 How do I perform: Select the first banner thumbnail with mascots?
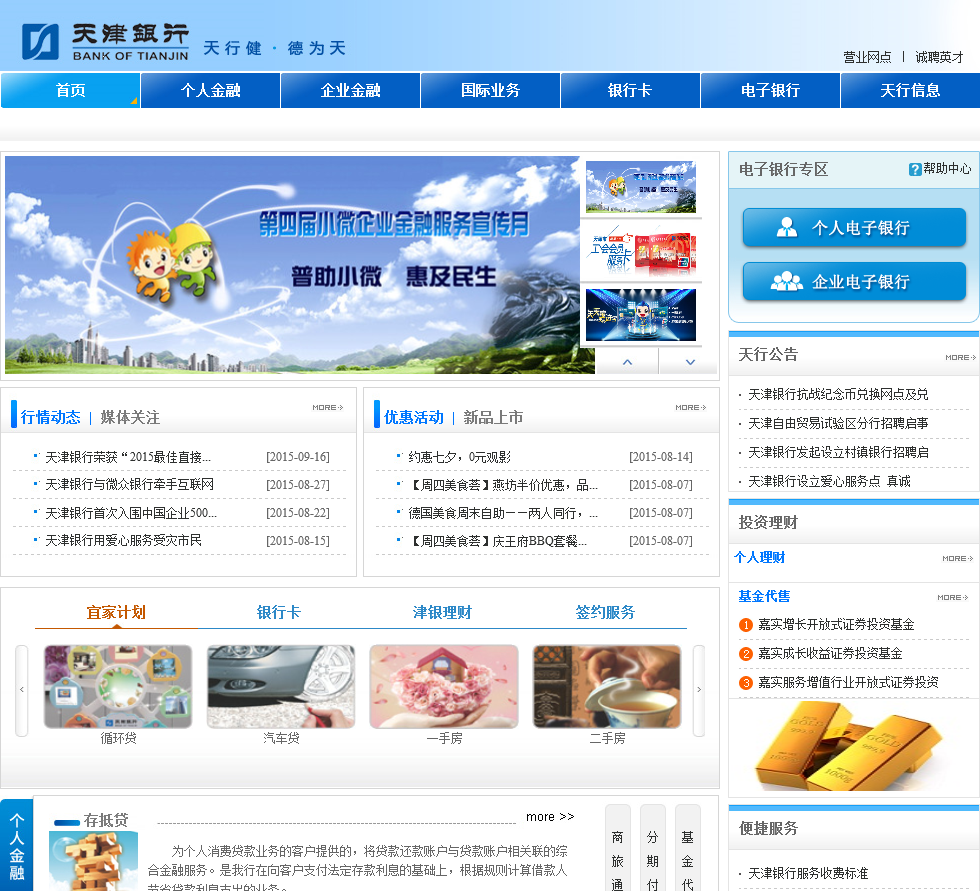(641, 187)
